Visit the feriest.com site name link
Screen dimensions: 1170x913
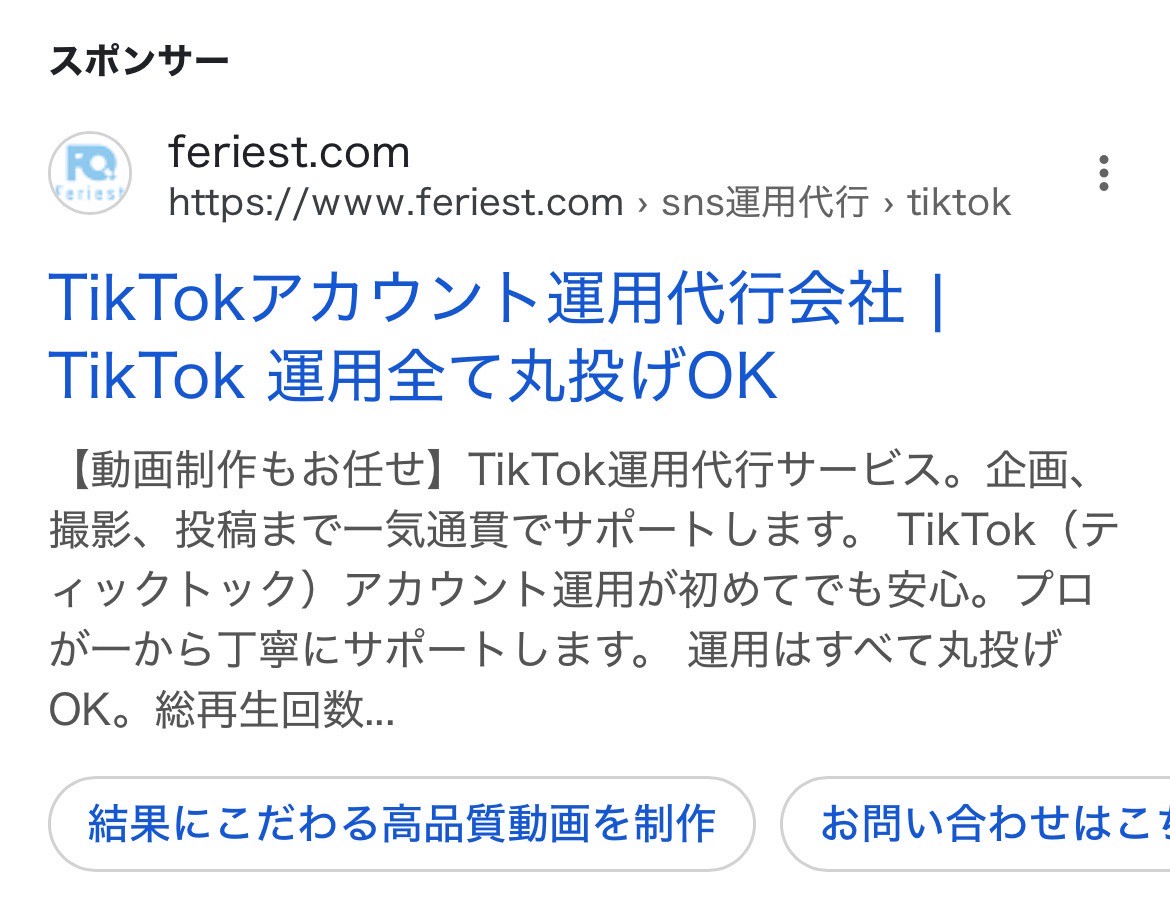(x=289, y=152)
